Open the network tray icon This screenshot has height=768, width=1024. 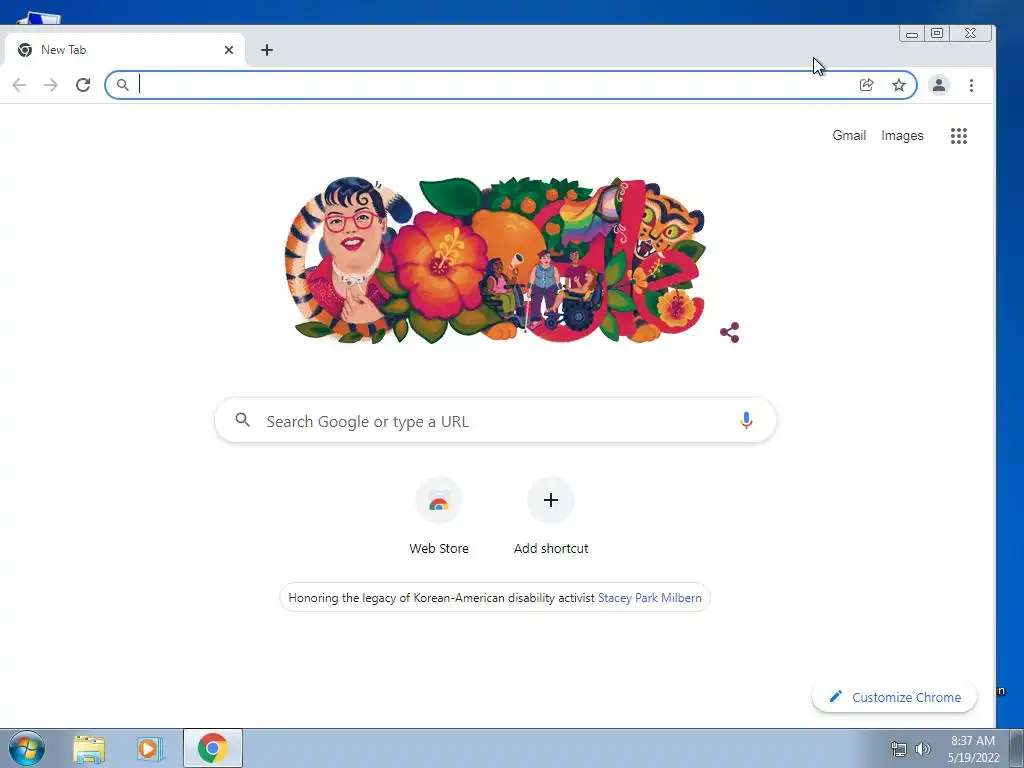tap(899, 749)
